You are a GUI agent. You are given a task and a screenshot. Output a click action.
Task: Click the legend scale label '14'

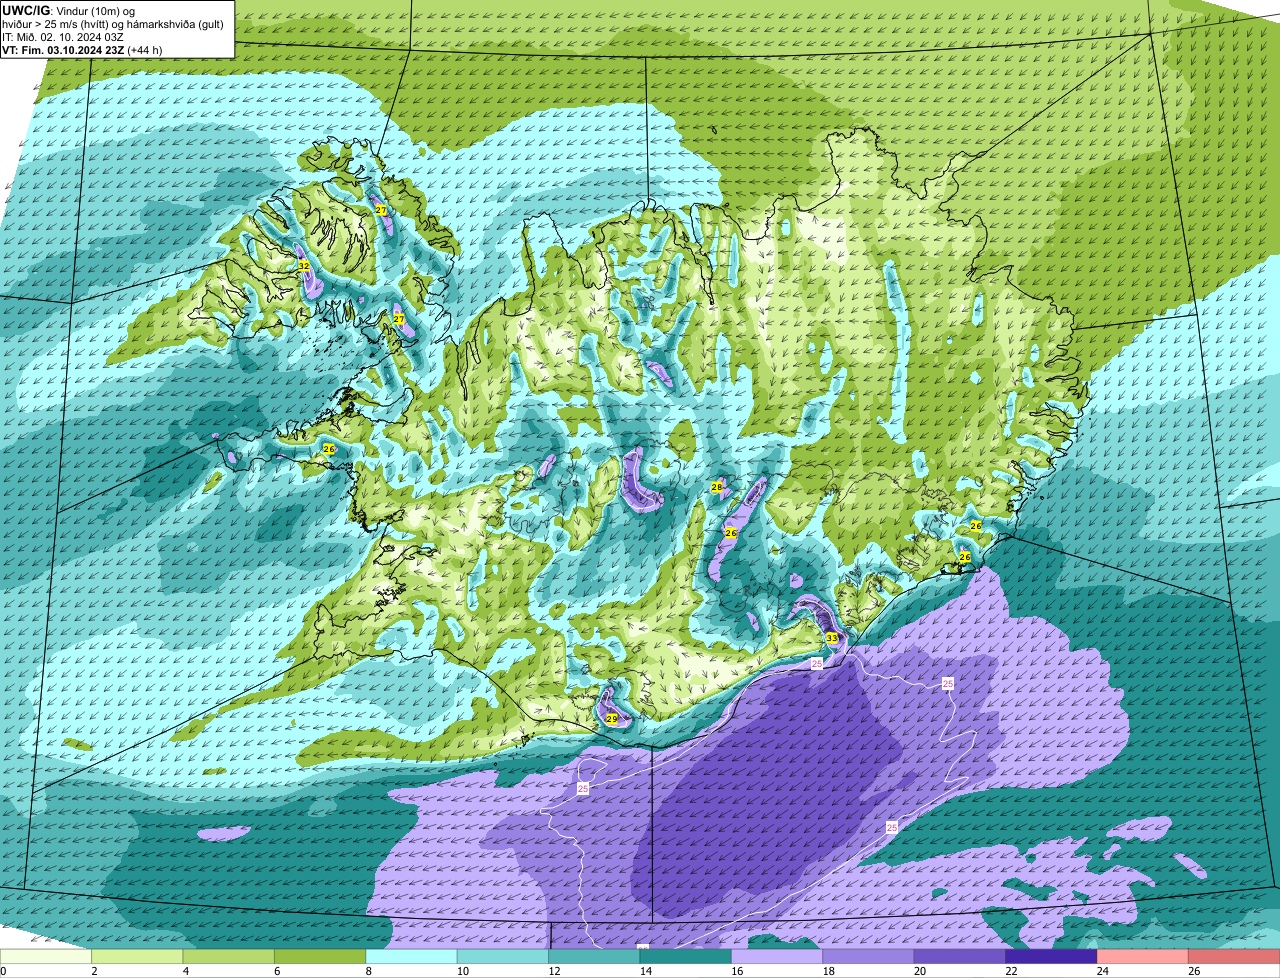pos(645,971)
